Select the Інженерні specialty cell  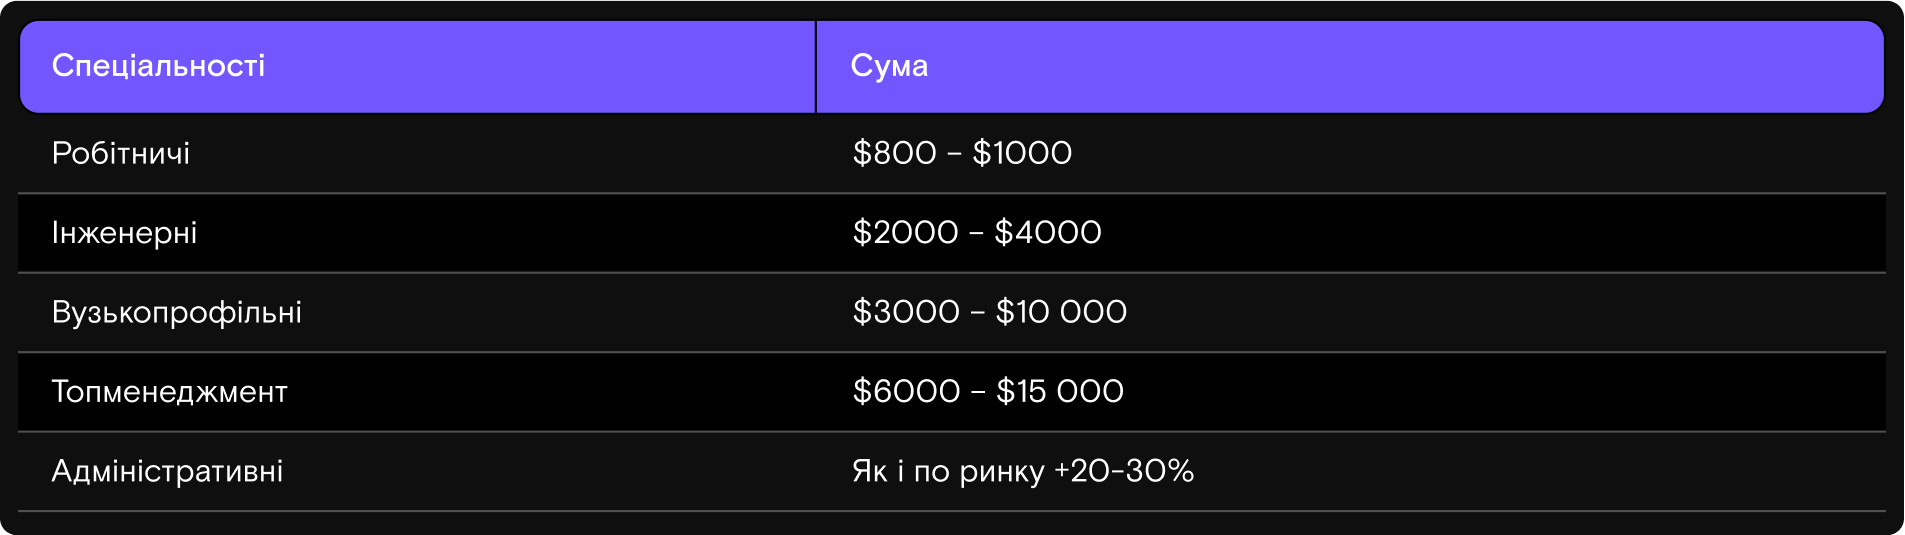coord(125,233)
